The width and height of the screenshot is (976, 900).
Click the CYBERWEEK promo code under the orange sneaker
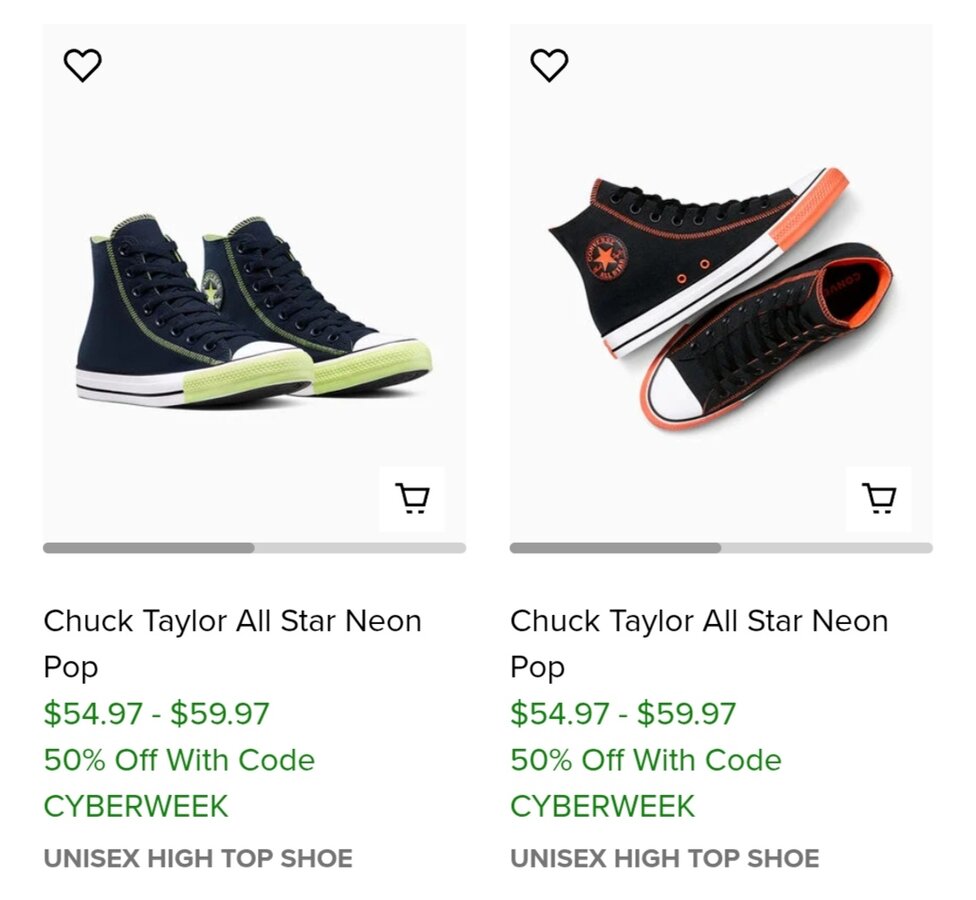pyautogui.click(x=602, y=806)
